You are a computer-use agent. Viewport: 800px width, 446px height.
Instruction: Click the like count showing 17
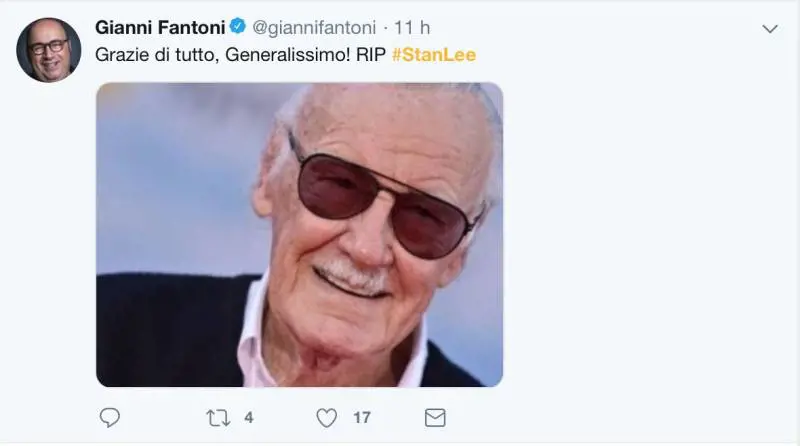361,417
